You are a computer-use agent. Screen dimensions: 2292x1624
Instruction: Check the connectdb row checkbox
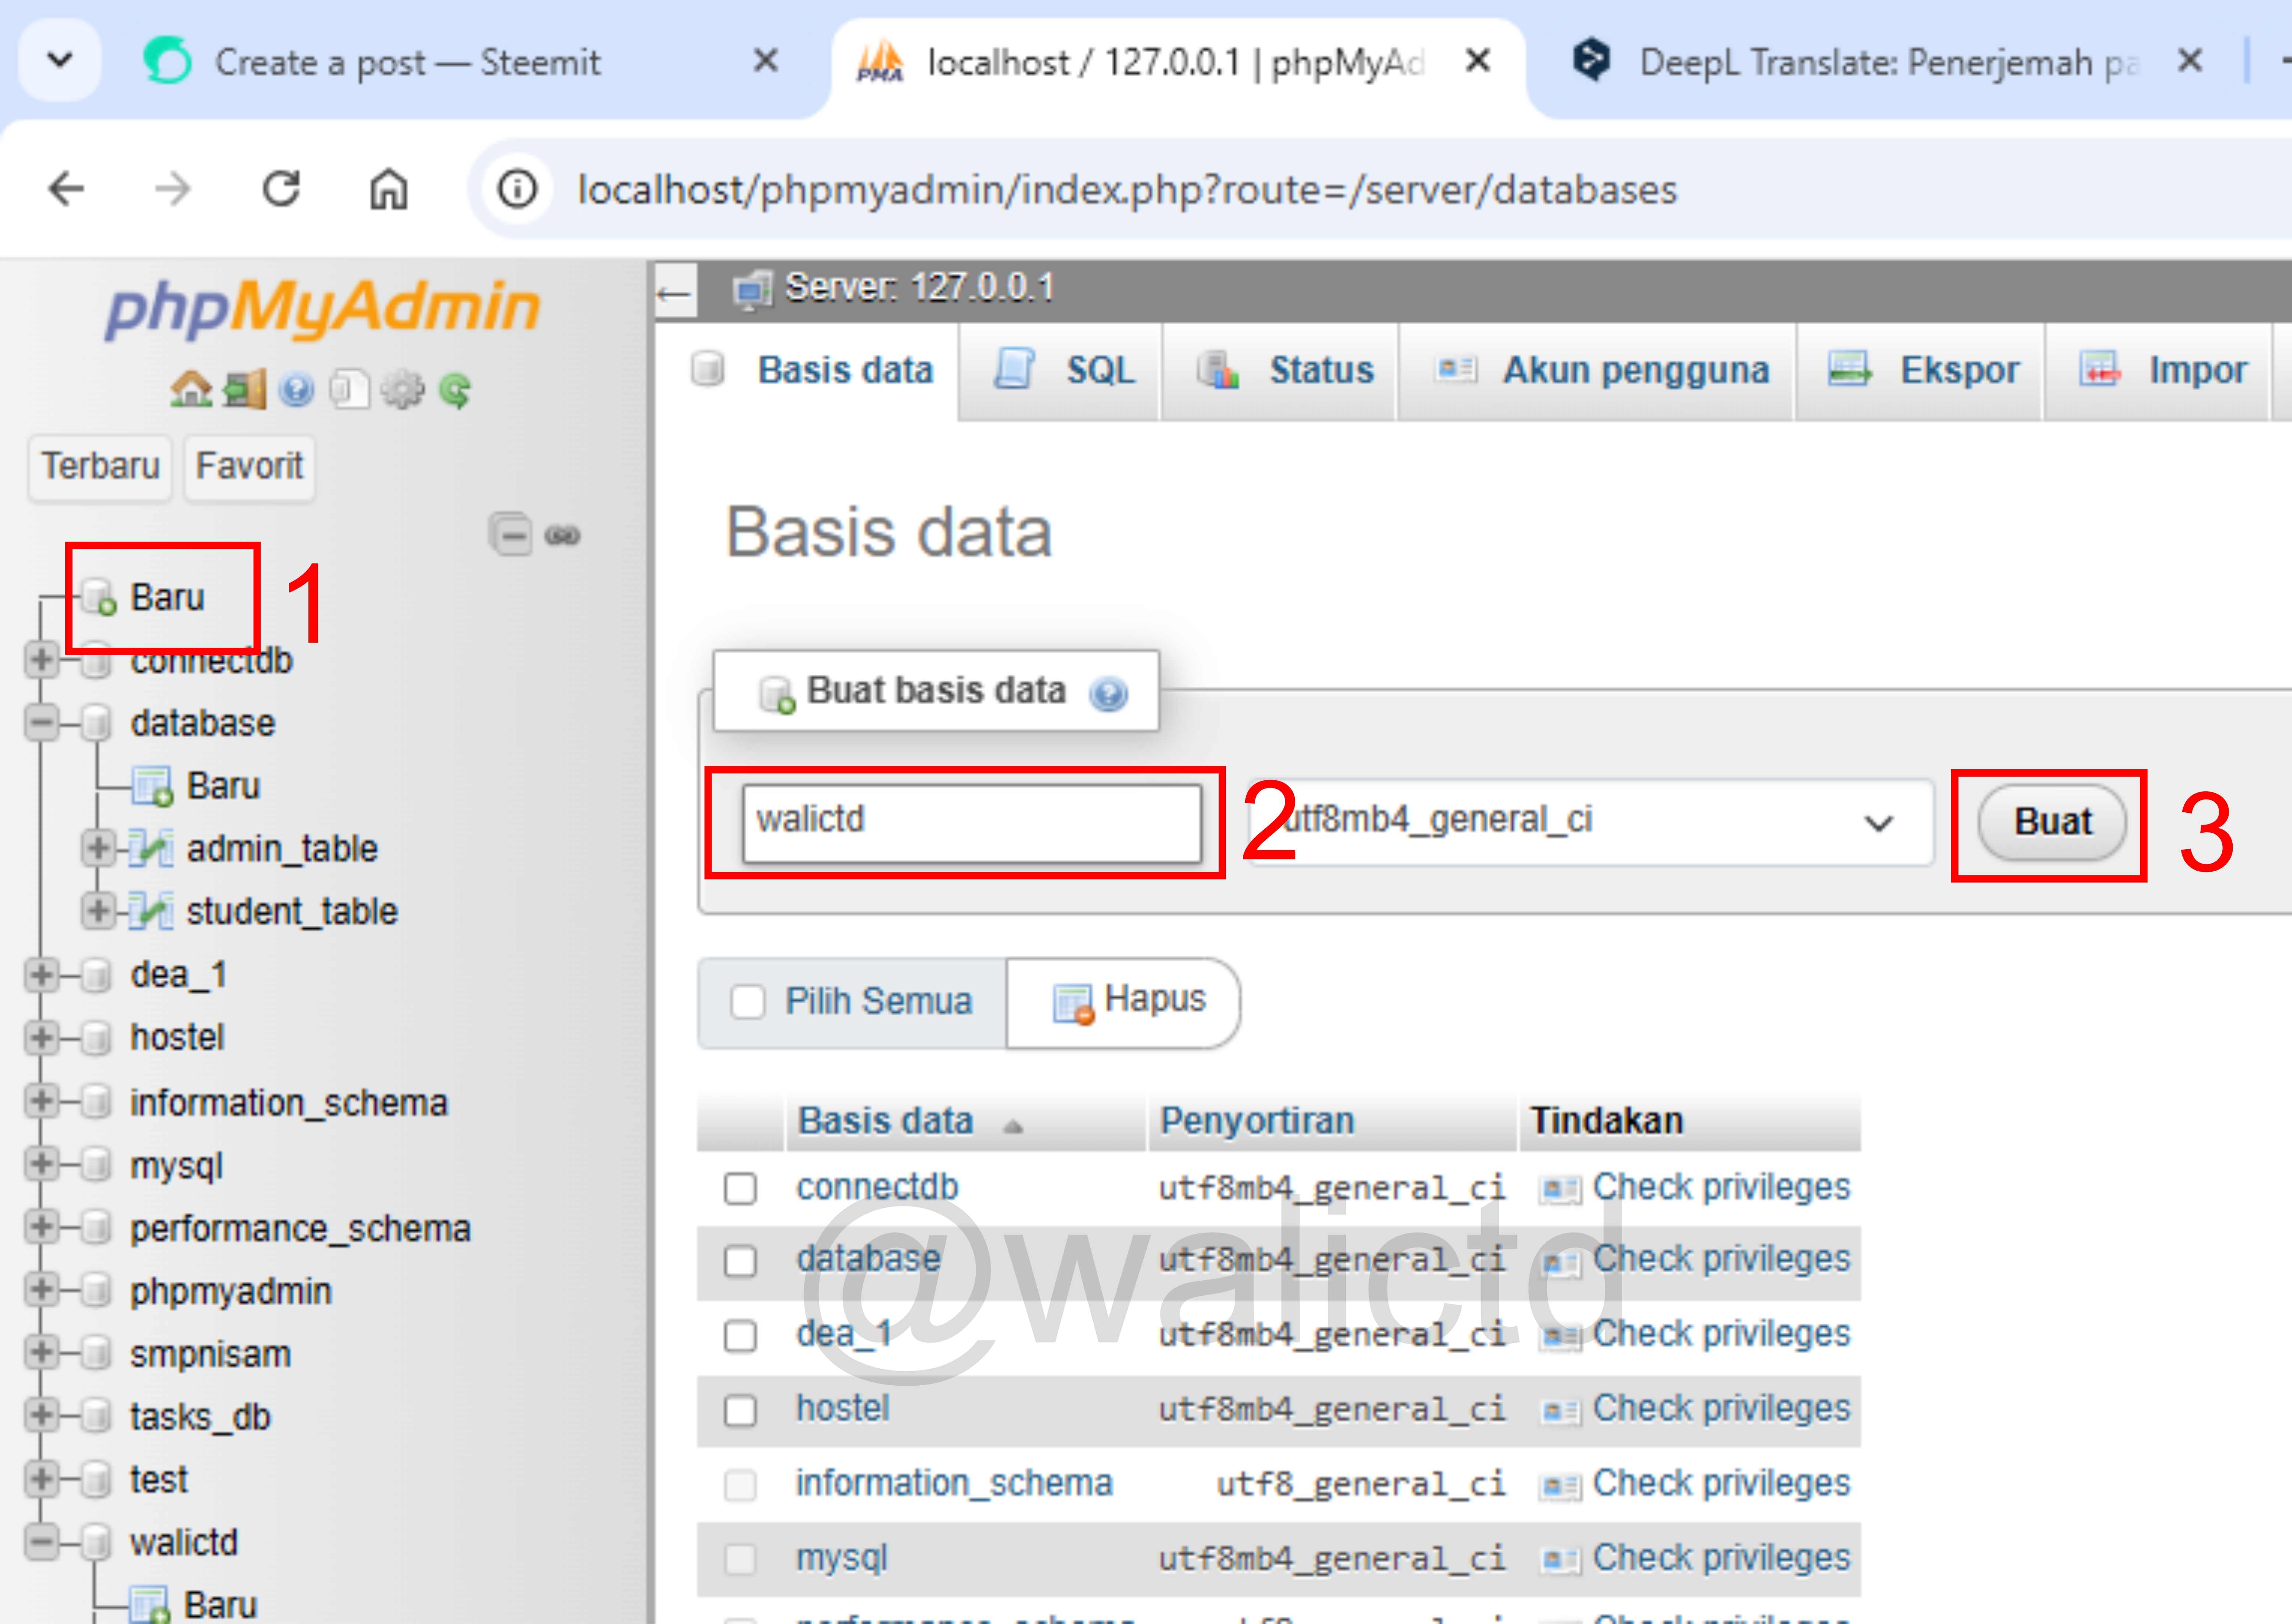pos(740,1188)
